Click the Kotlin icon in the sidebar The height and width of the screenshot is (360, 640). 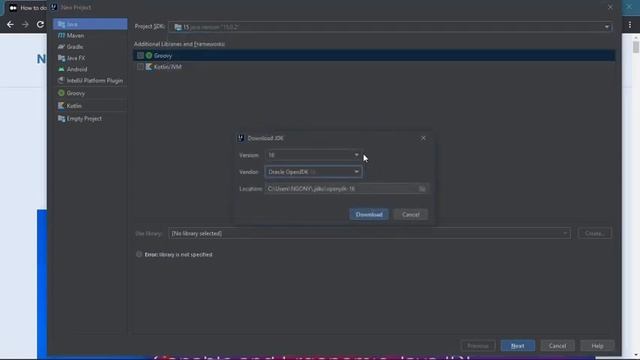click(x=61, y=106)
